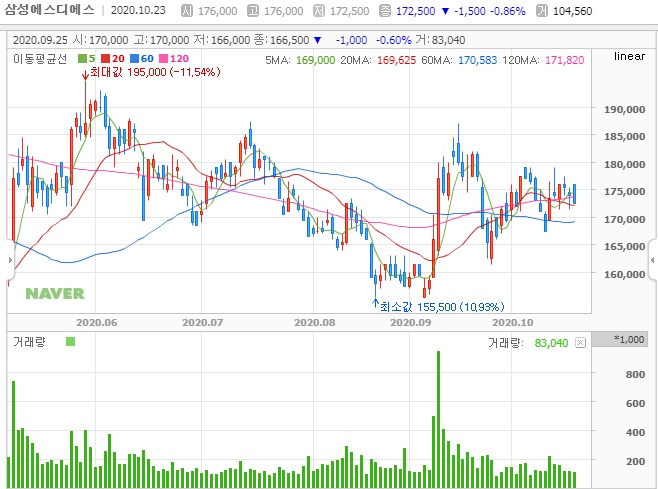The height and width of the screenshot is (489, 658).
Task: Click the low price icon in header
Action: point(319,11)
